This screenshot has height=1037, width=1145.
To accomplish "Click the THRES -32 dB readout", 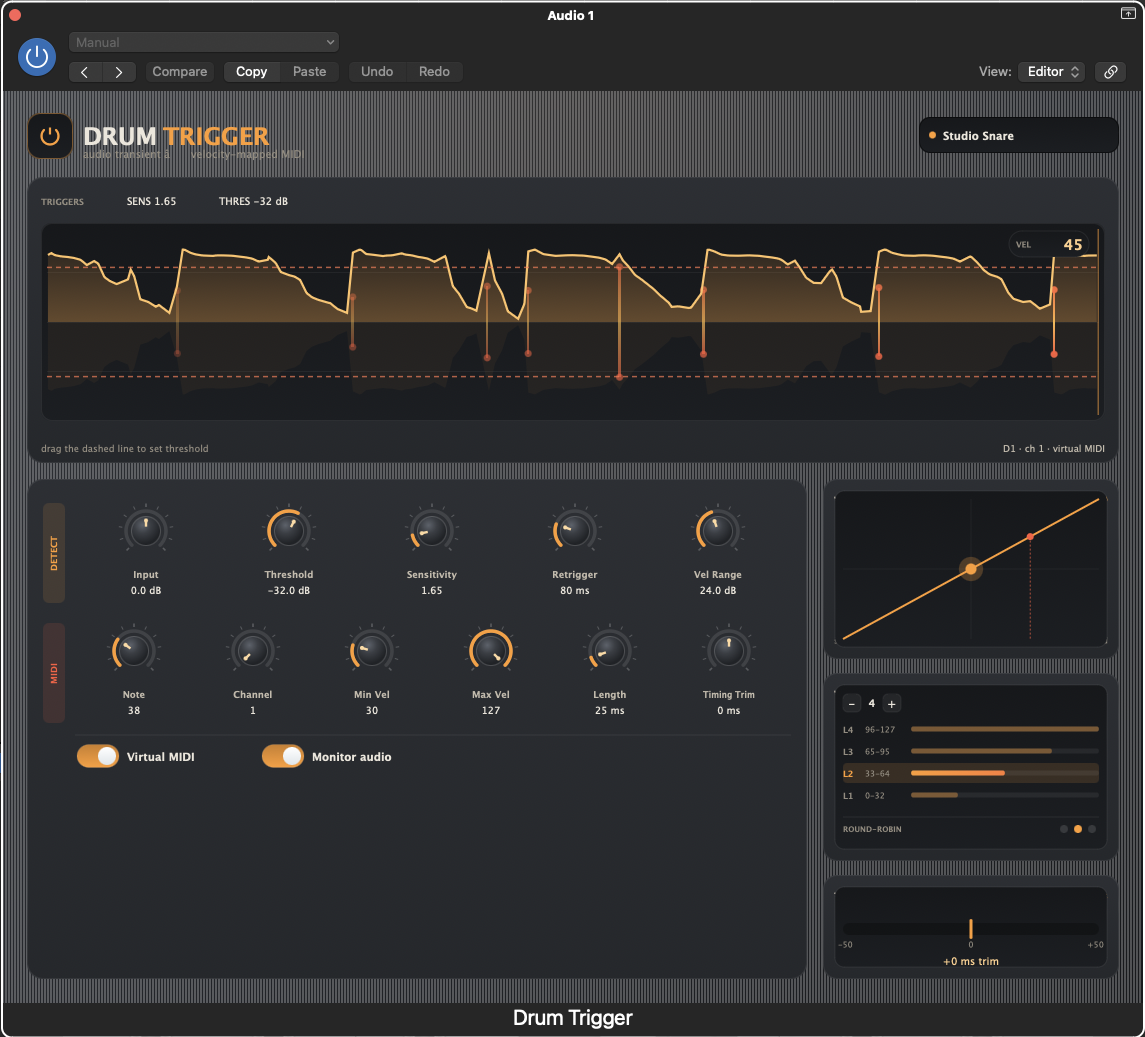I will click(253, 202).
